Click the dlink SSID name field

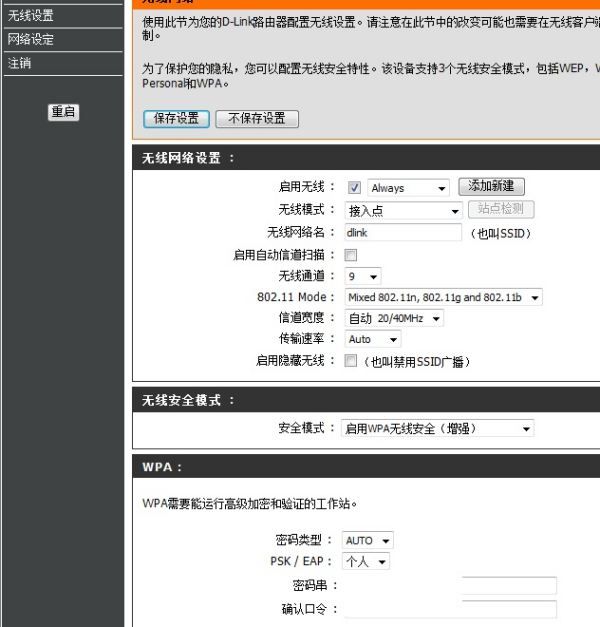coord(403,233)
